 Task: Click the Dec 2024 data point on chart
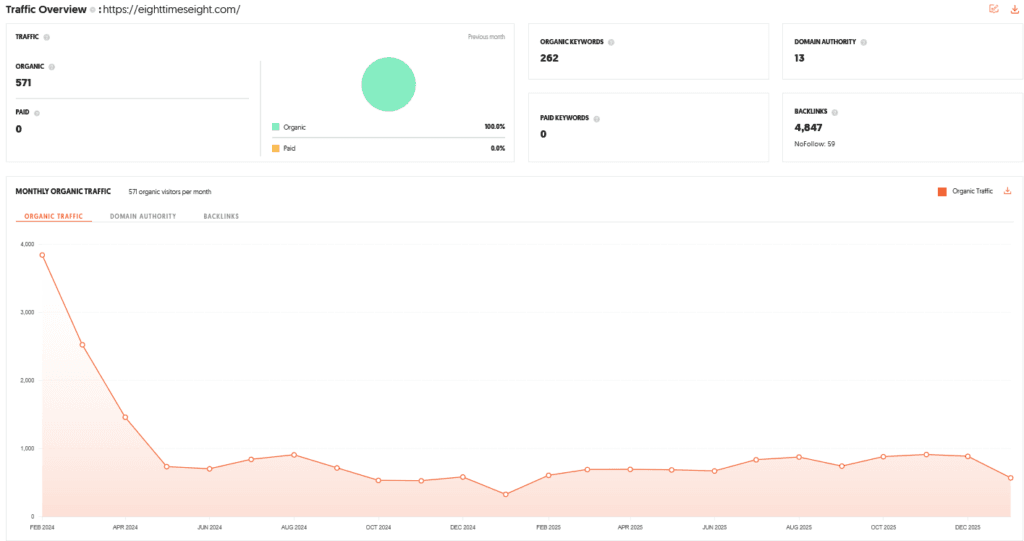pos(463,477)
